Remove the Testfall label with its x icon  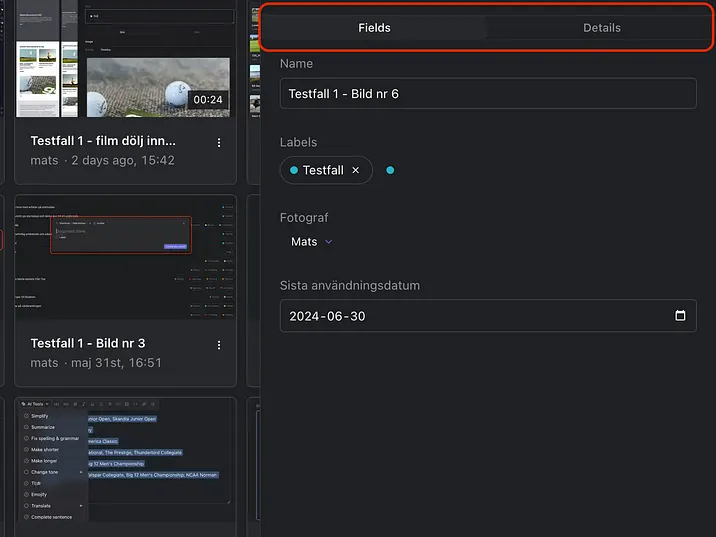point(355,171)
